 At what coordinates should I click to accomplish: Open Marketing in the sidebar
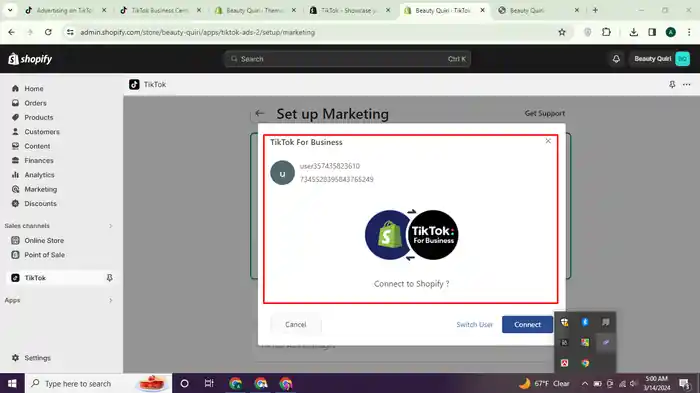pyautogui.click(x=40, y=189)
